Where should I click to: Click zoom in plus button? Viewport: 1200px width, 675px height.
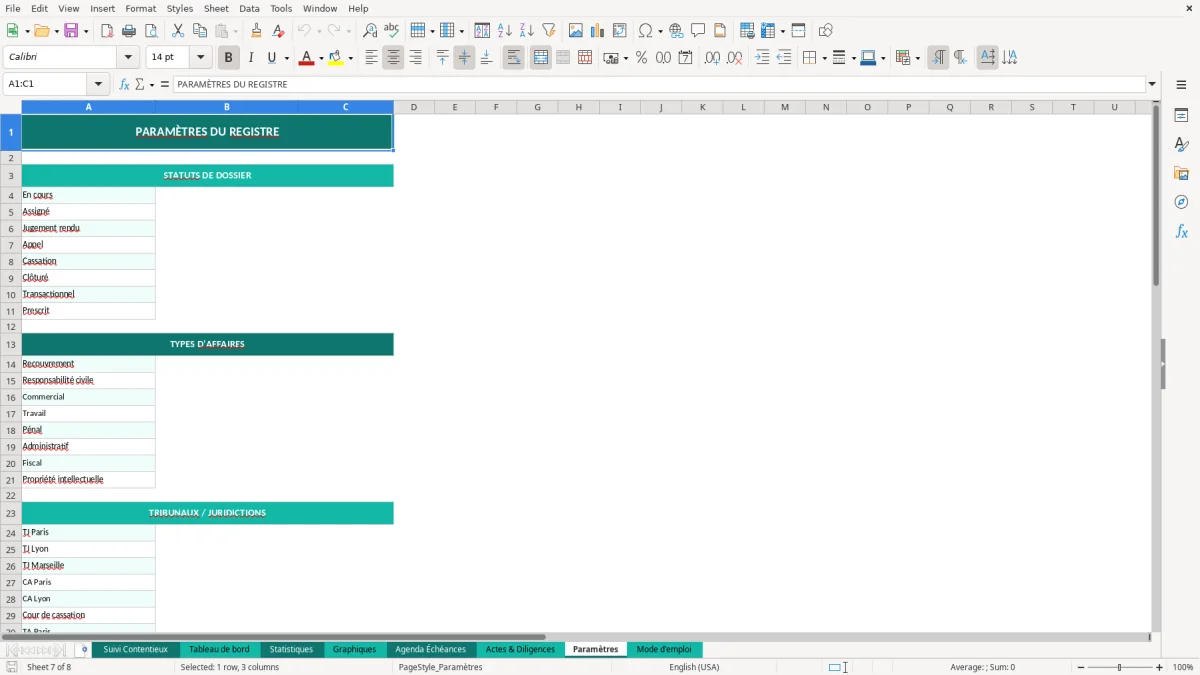pyautogui.click(x=1159, y=667)
